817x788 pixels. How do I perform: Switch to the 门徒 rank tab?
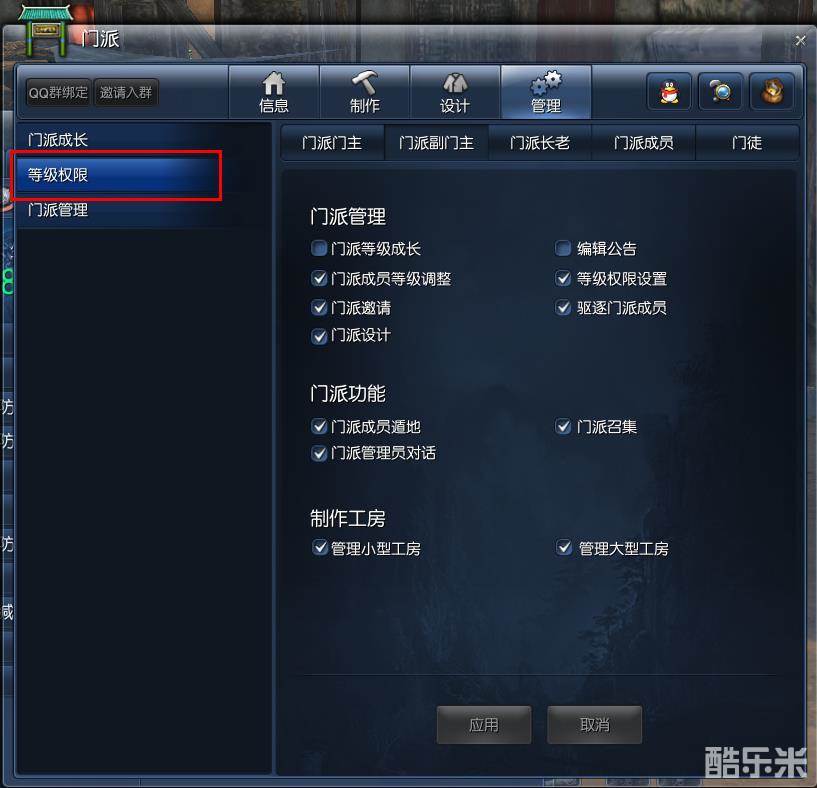pos(747,143)
